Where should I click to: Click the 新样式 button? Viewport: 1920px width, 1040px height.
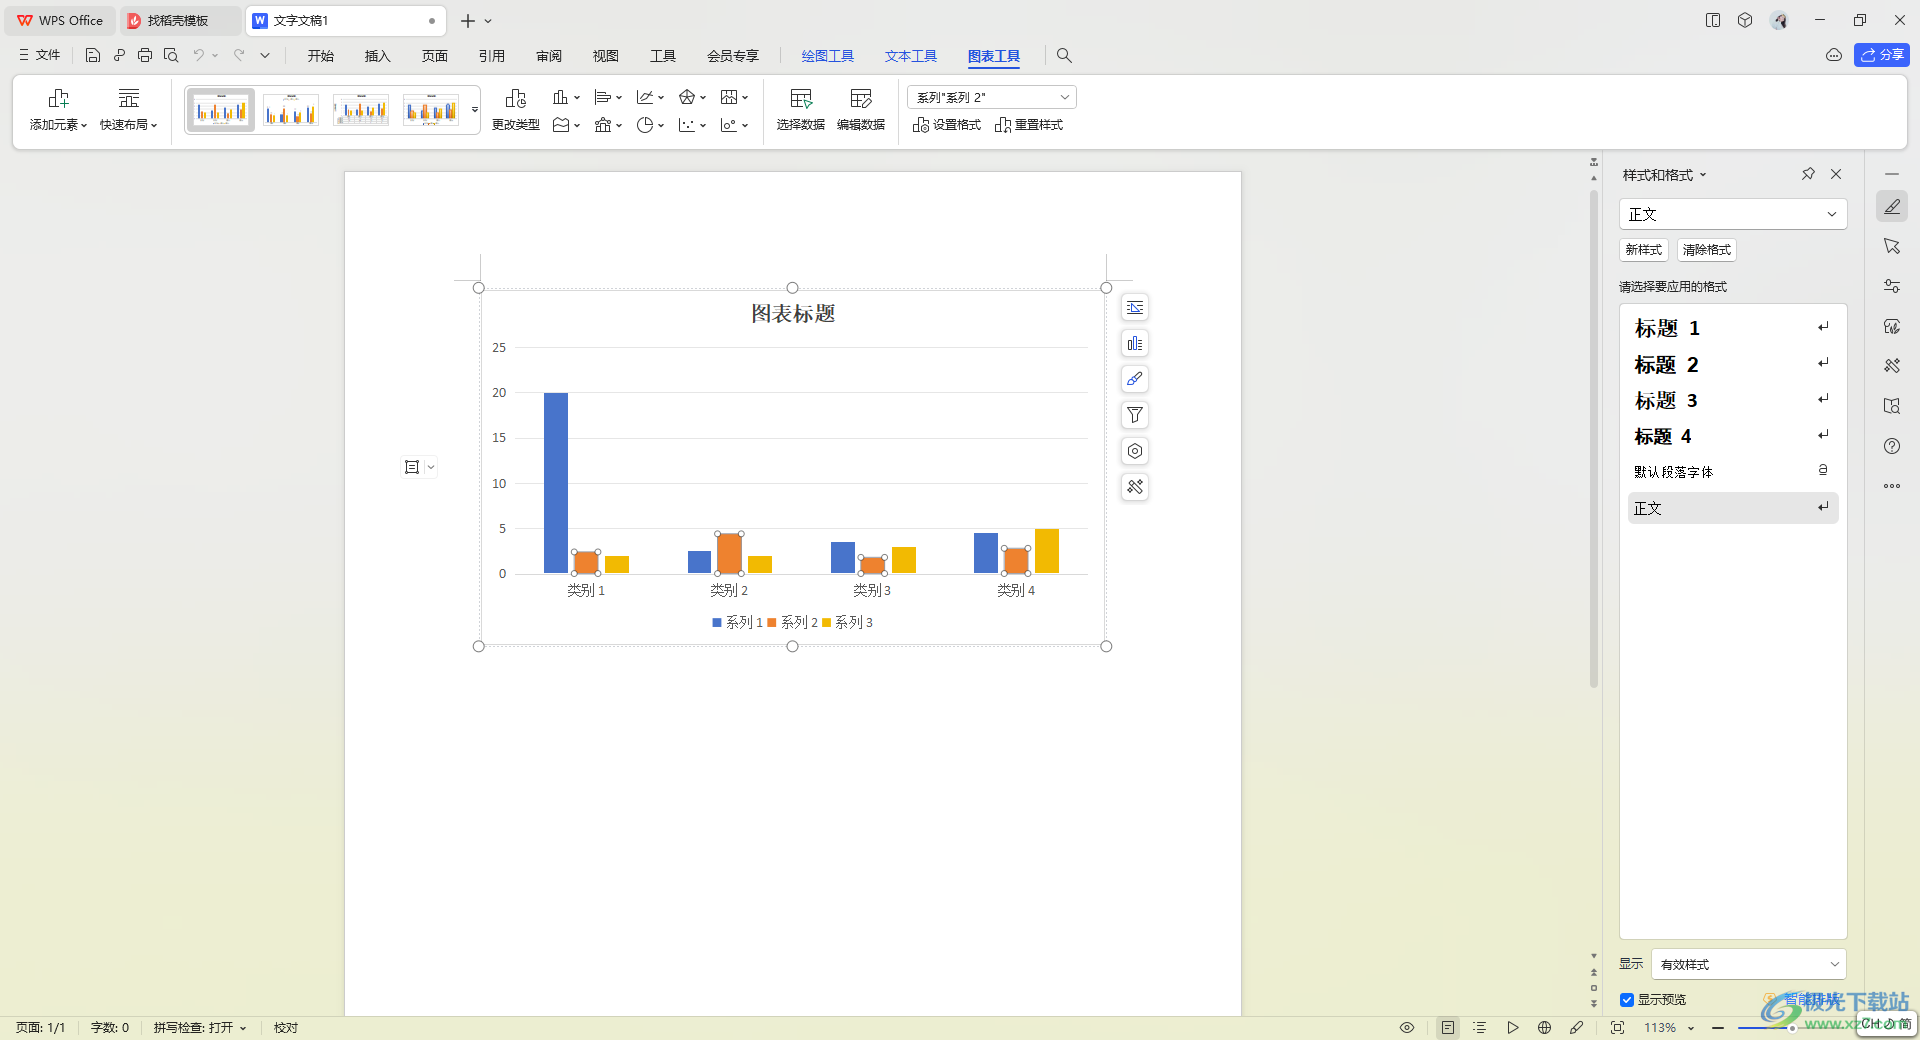click(x=1644, y=250)
